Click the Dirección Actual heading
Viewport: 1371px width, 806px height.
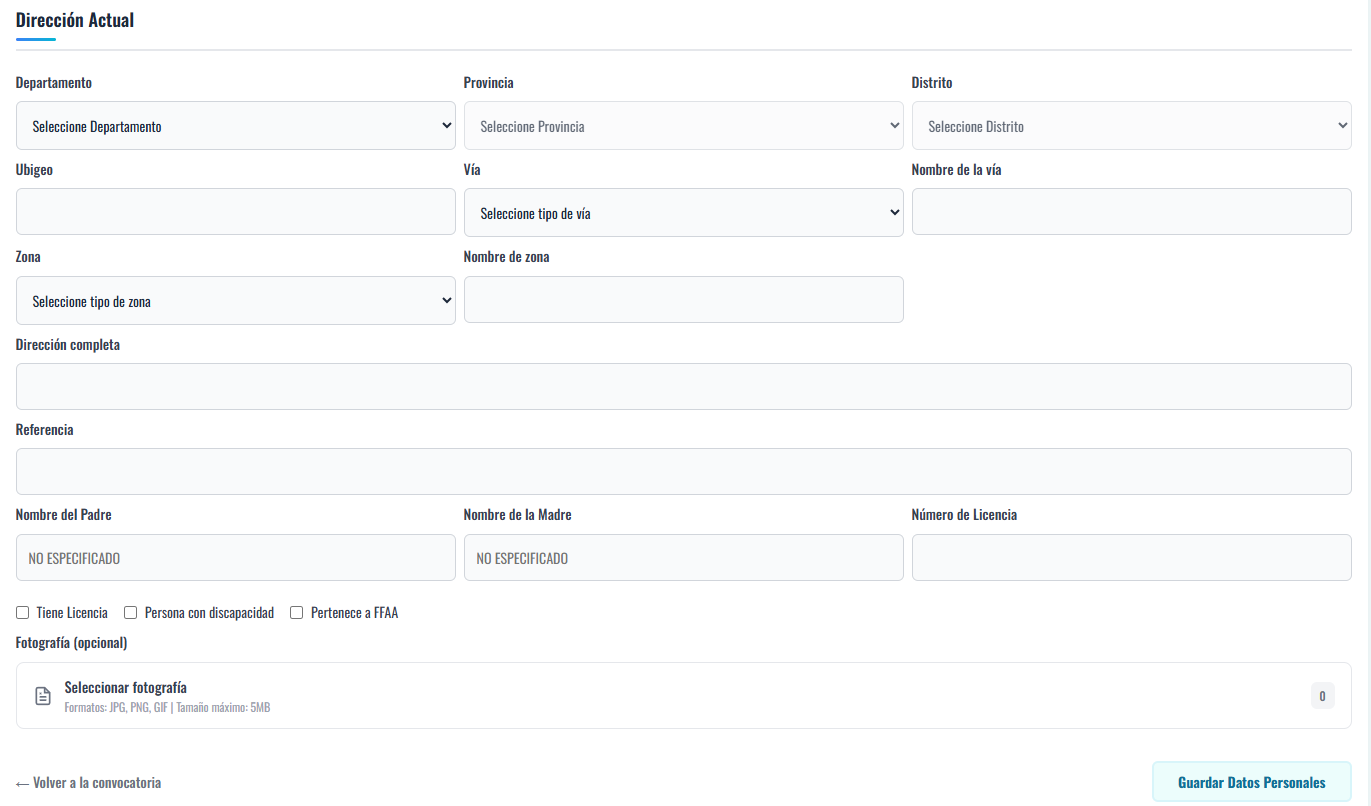[x=75, y=20]
